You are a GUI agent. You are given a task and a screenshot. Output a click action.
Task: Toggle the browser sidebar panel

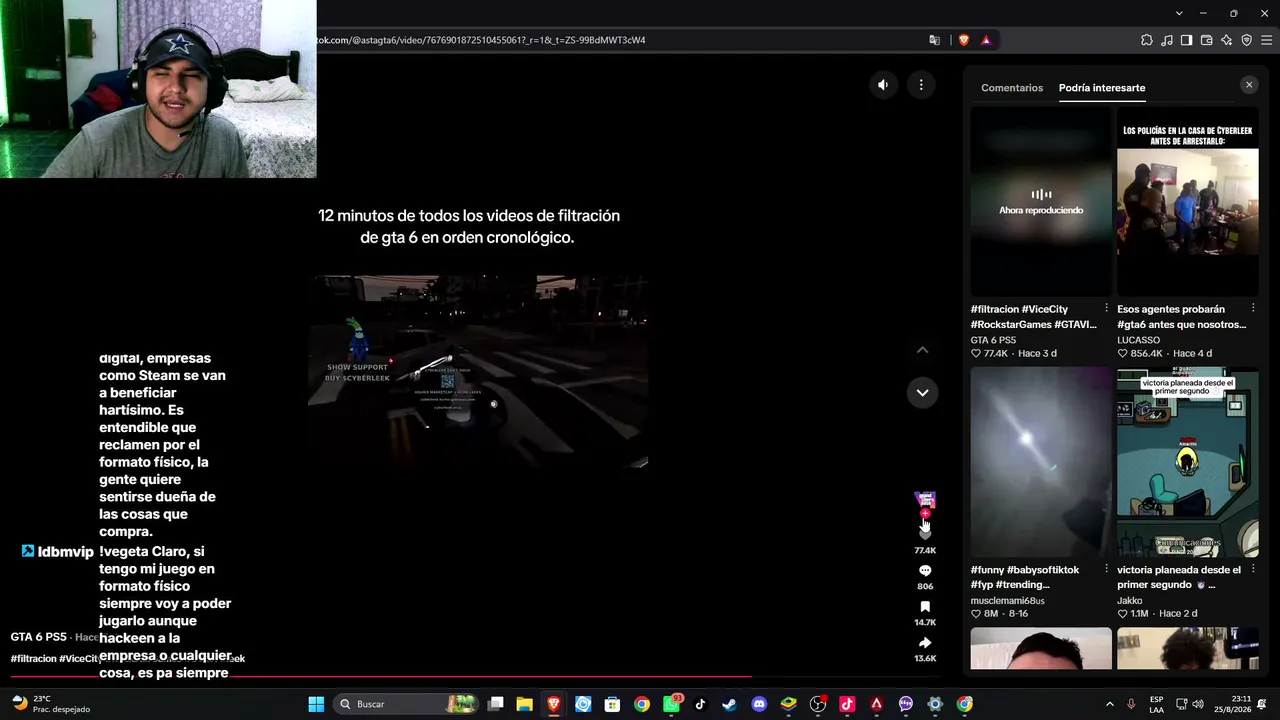click(x=1187, y=40)
